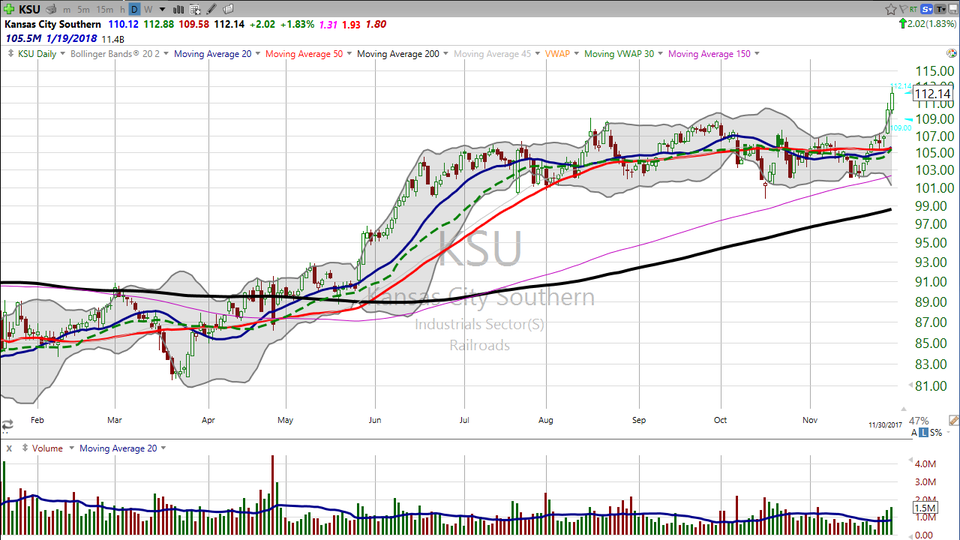Click the chart bar-style icon
Image resolution: width=960 pixels, height=540 pixels.
pyautogui.click(x=178, y=9)
